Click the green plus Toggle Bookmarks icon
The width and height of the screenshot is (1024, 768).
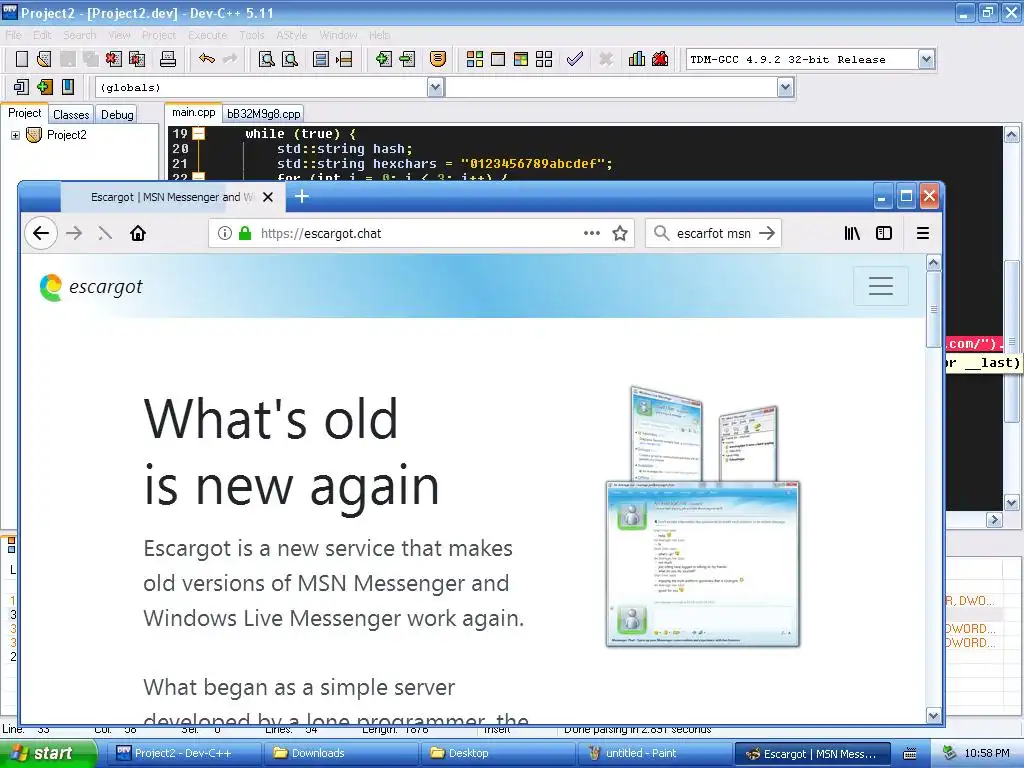click(x=44, y=87)
